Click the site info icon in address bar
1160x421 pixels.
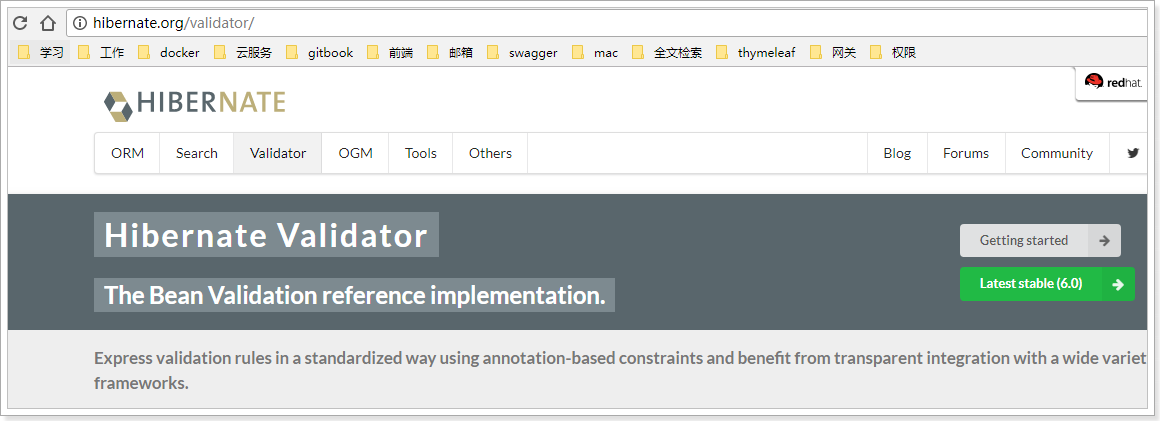80,23
